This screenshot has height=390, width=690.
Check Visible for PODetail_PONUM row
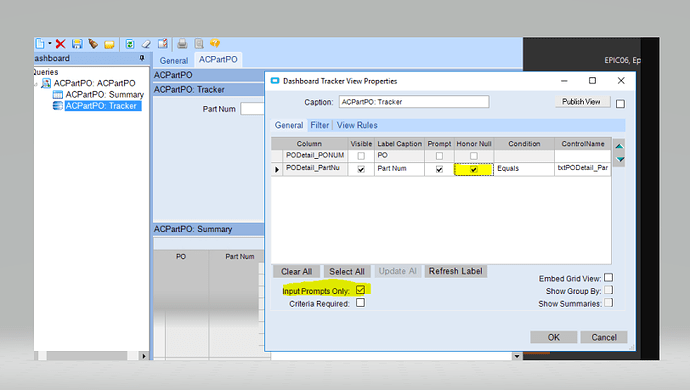361,156
